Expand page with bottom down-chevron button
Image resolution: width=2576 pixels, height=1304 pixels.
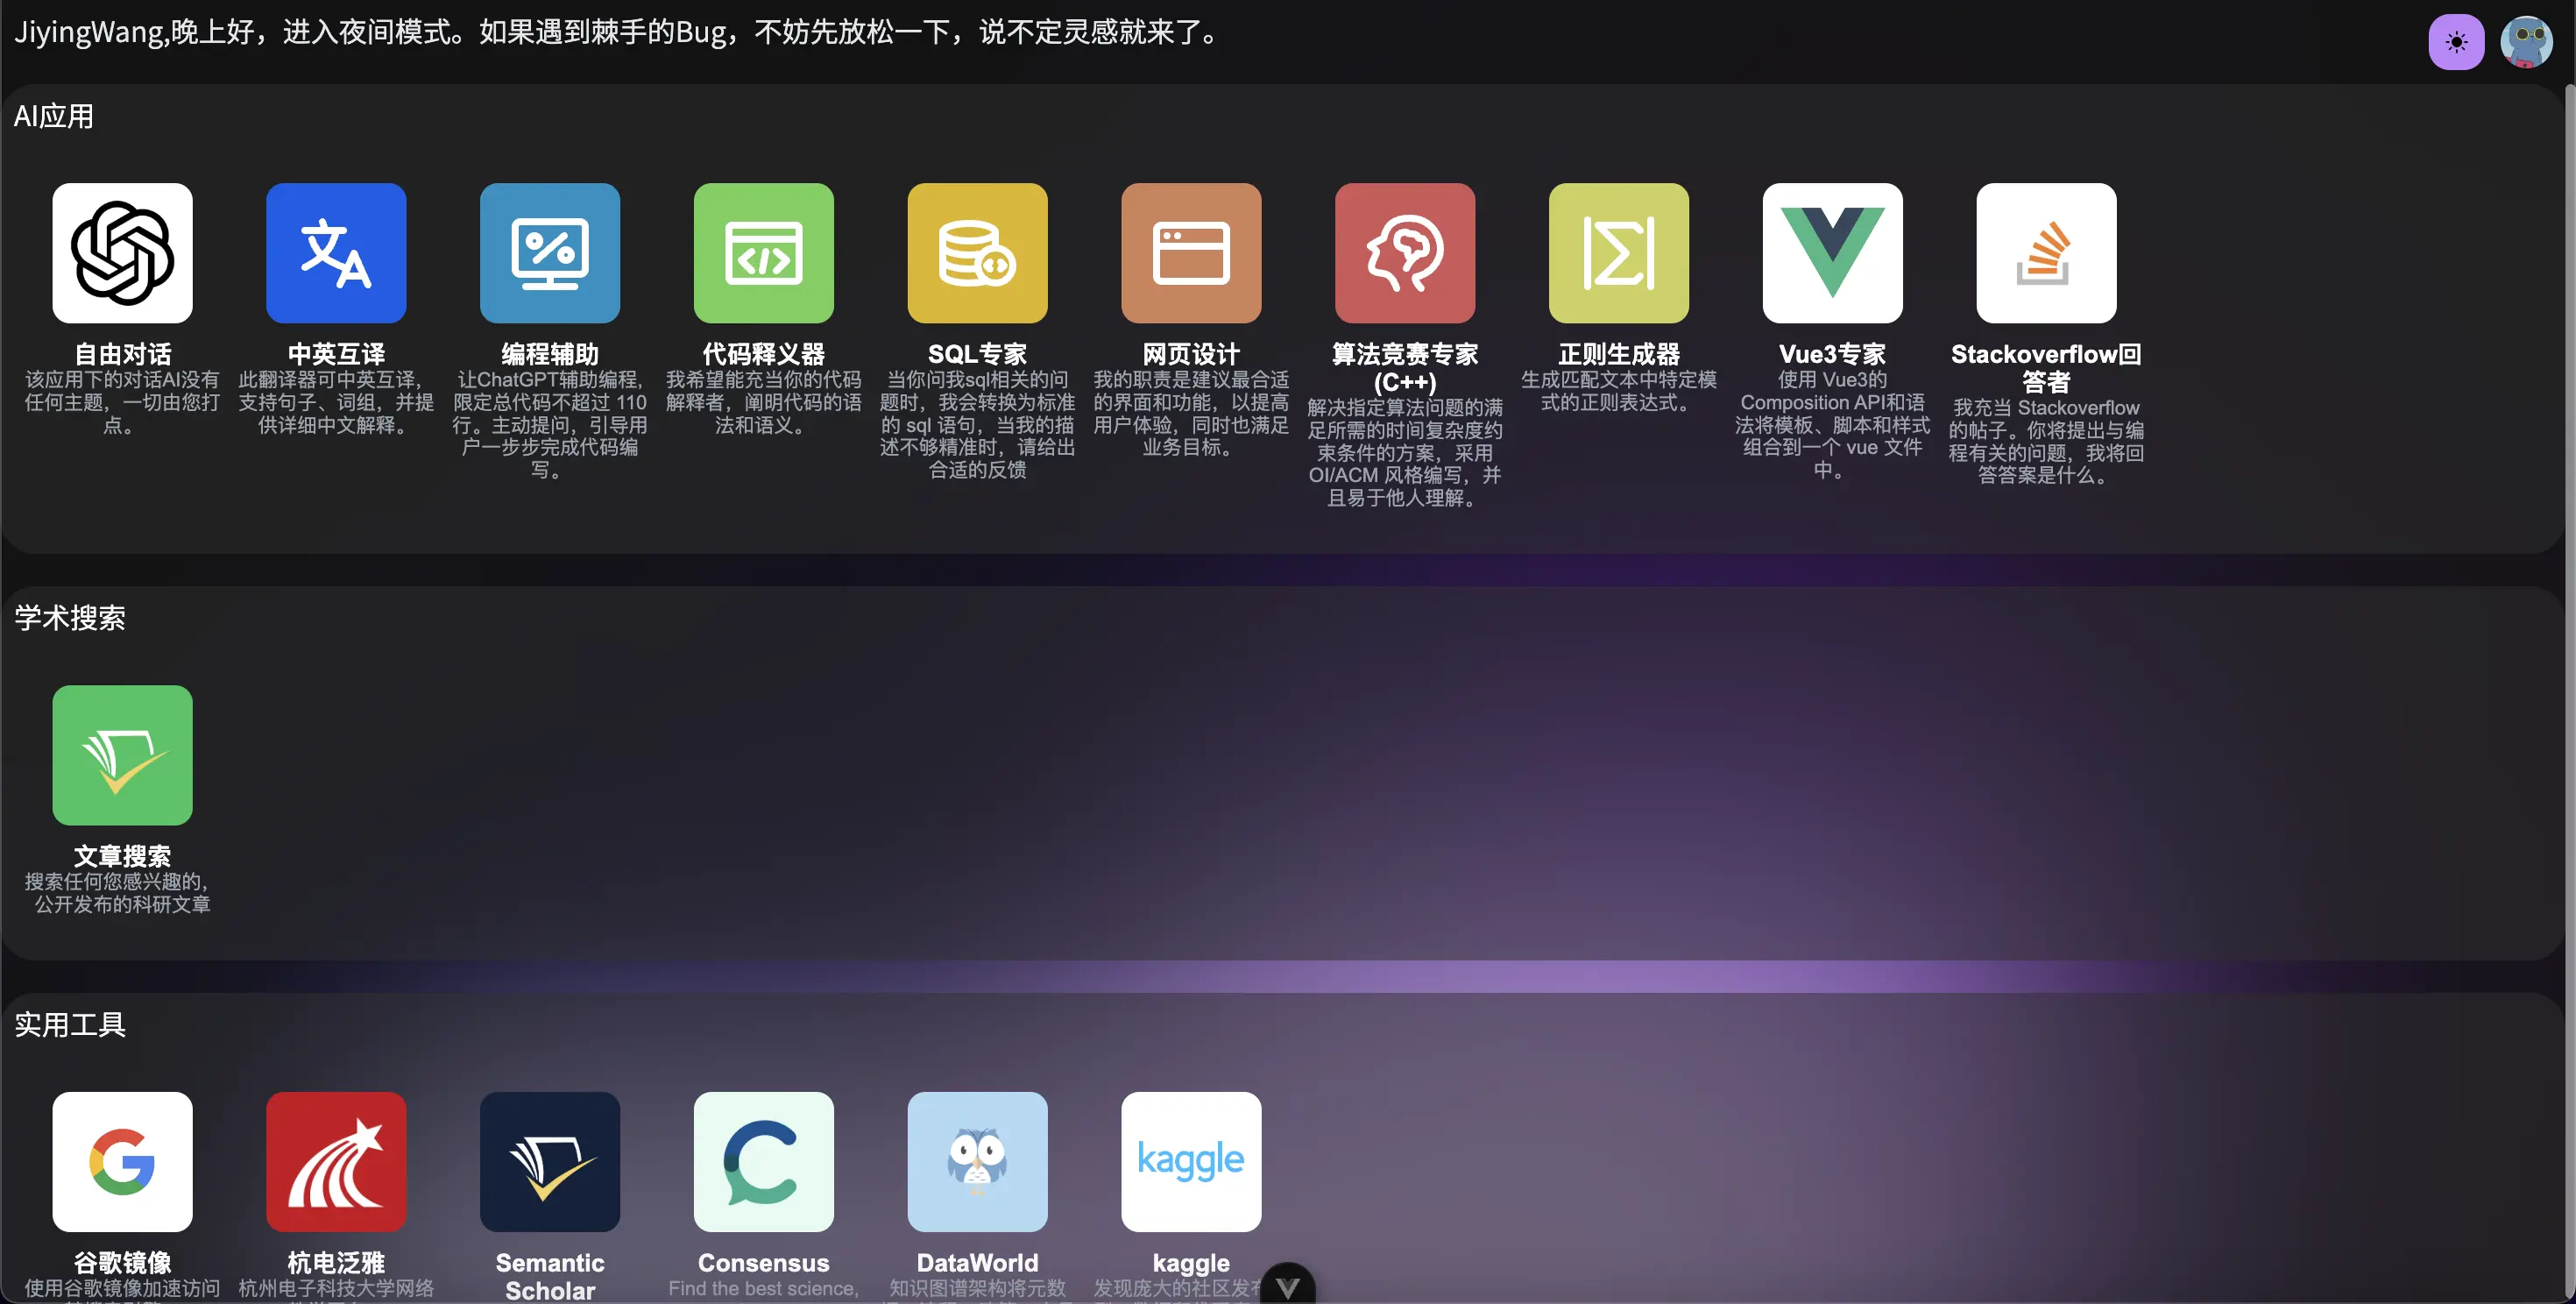(x=1288, y=1286)
